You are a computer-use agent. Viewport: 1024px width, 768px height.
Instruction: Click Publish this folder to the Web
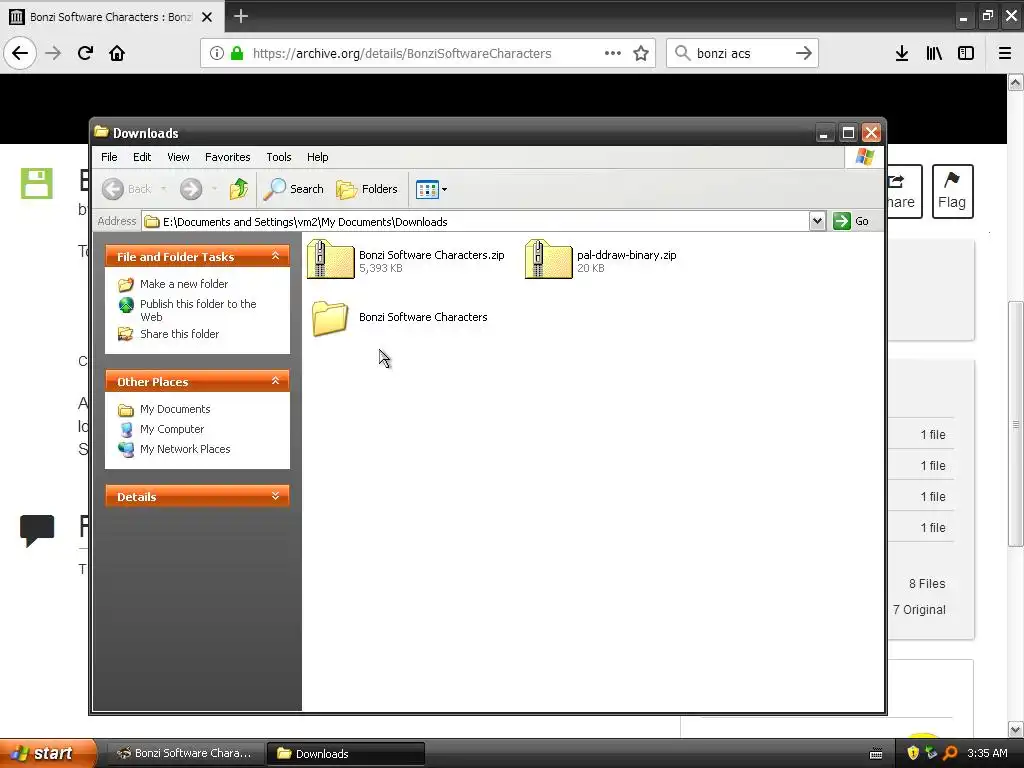click(x=198, y=310)
